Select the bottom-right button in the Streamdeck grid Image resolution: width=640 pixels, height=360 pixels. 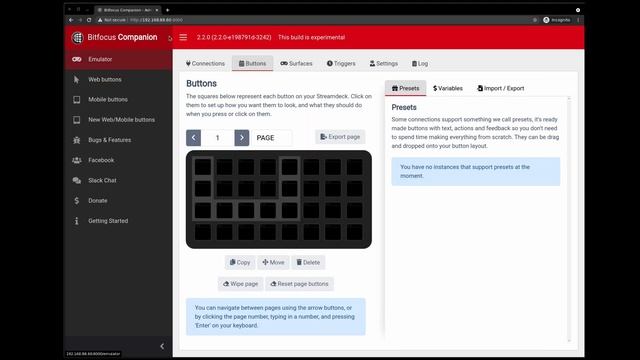point(355,232)
